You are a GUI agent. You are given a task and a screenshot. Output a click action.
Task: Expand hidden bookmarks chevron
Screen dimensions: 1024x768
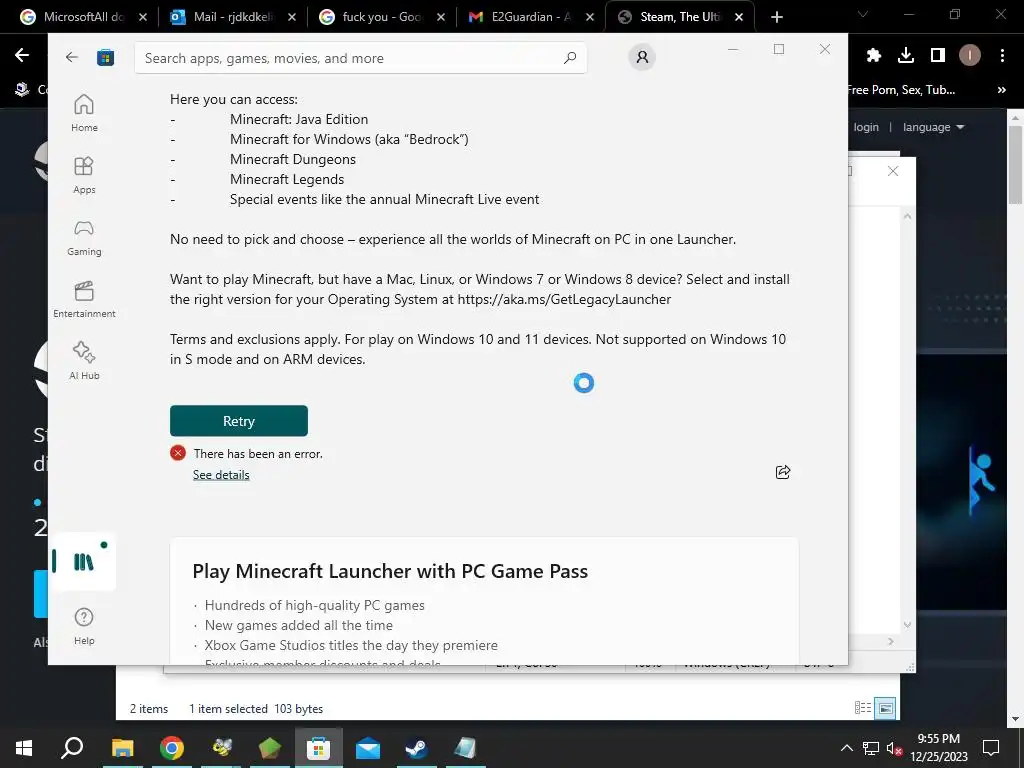1002,90
